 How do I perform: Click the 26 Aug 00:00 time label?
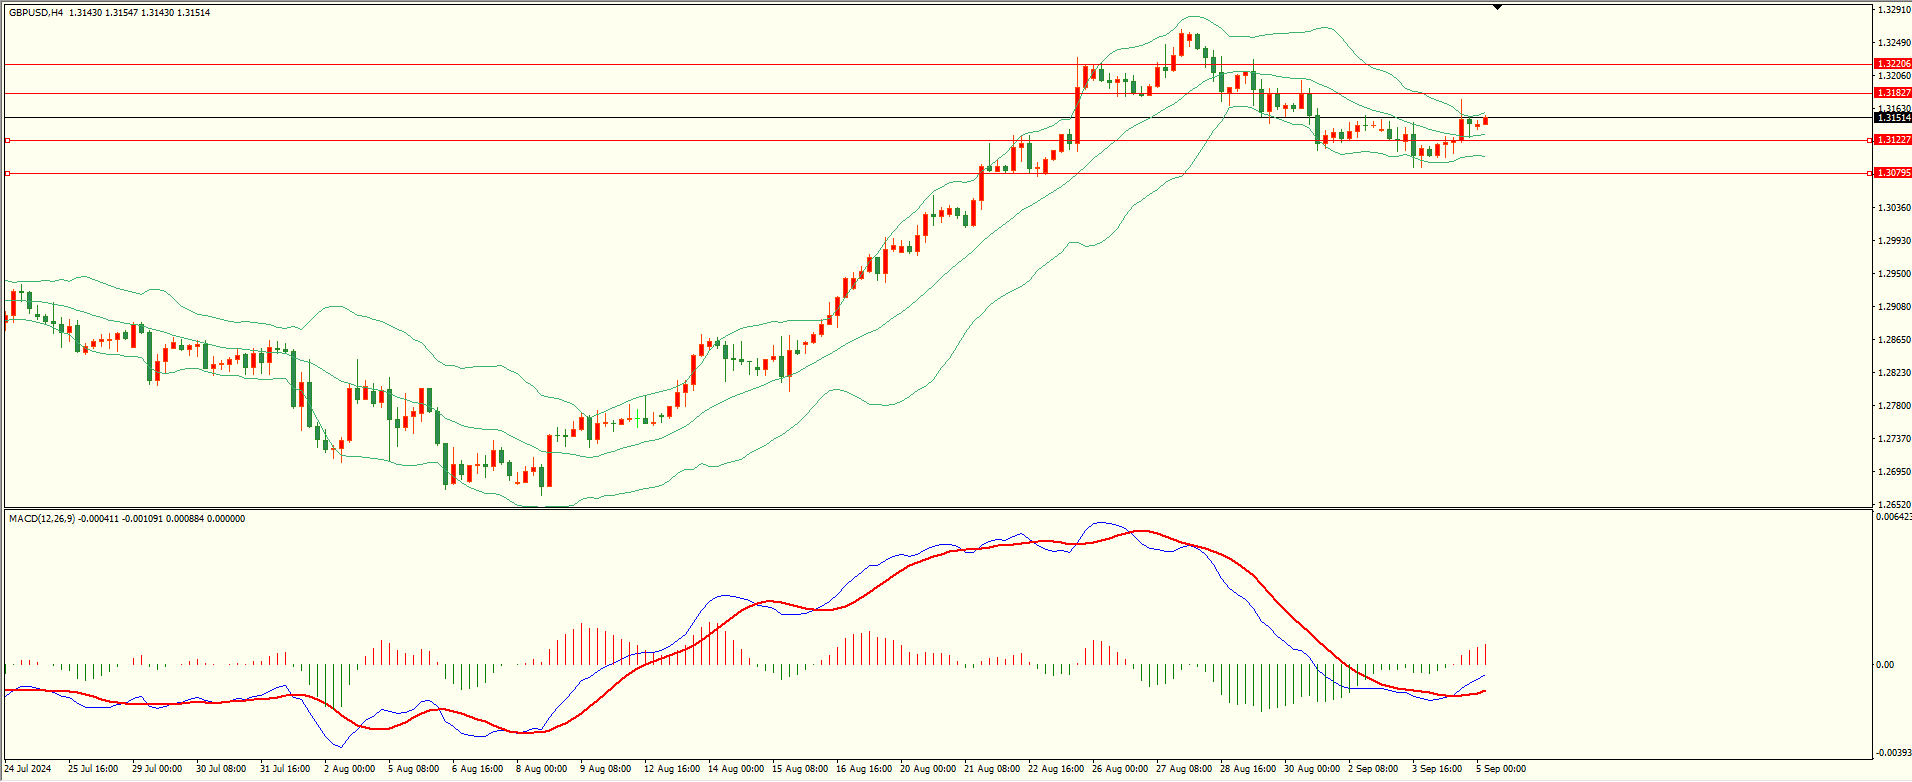click(1120, 769)
